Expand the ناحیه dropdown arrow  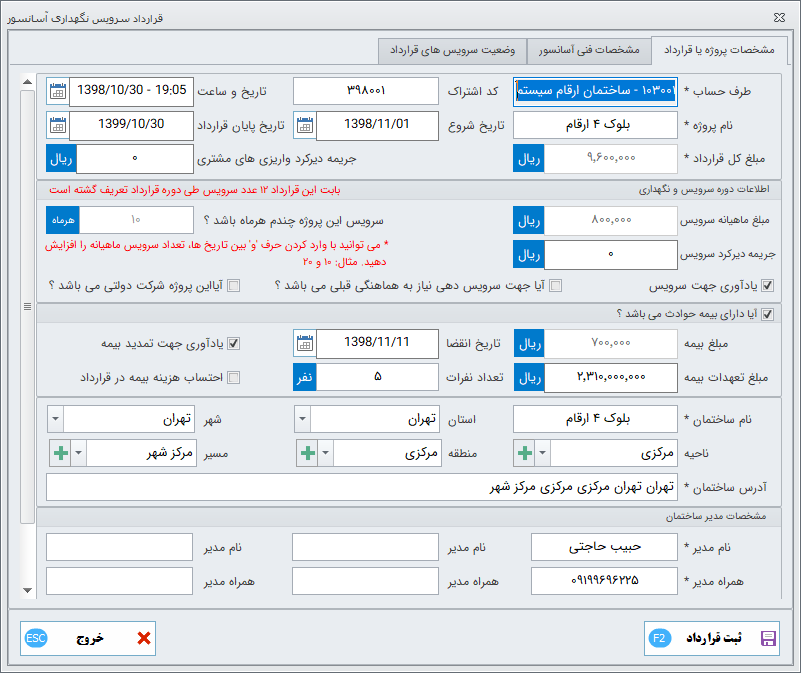click(x=543, y=453)
